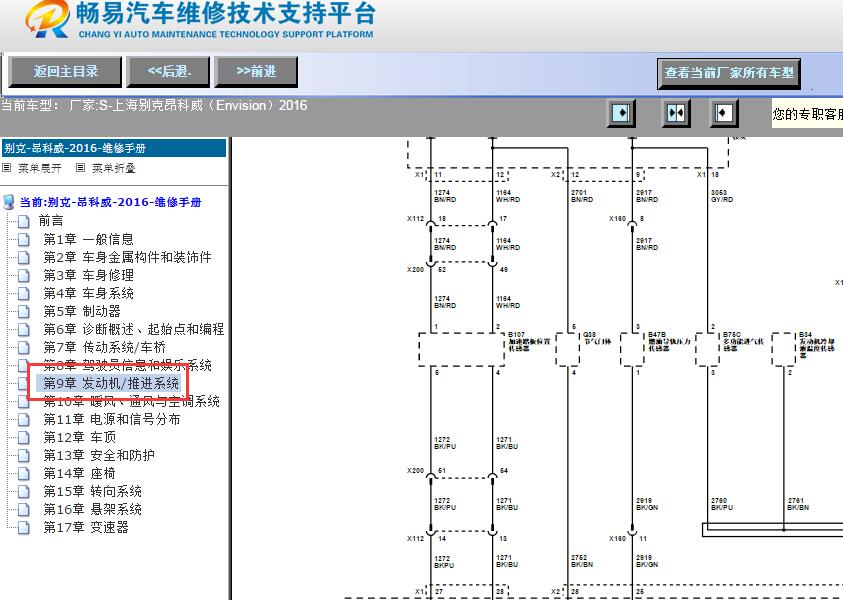Open 第5章 制动器
This screenshot has height=600, width=843.
coord(82,311)
